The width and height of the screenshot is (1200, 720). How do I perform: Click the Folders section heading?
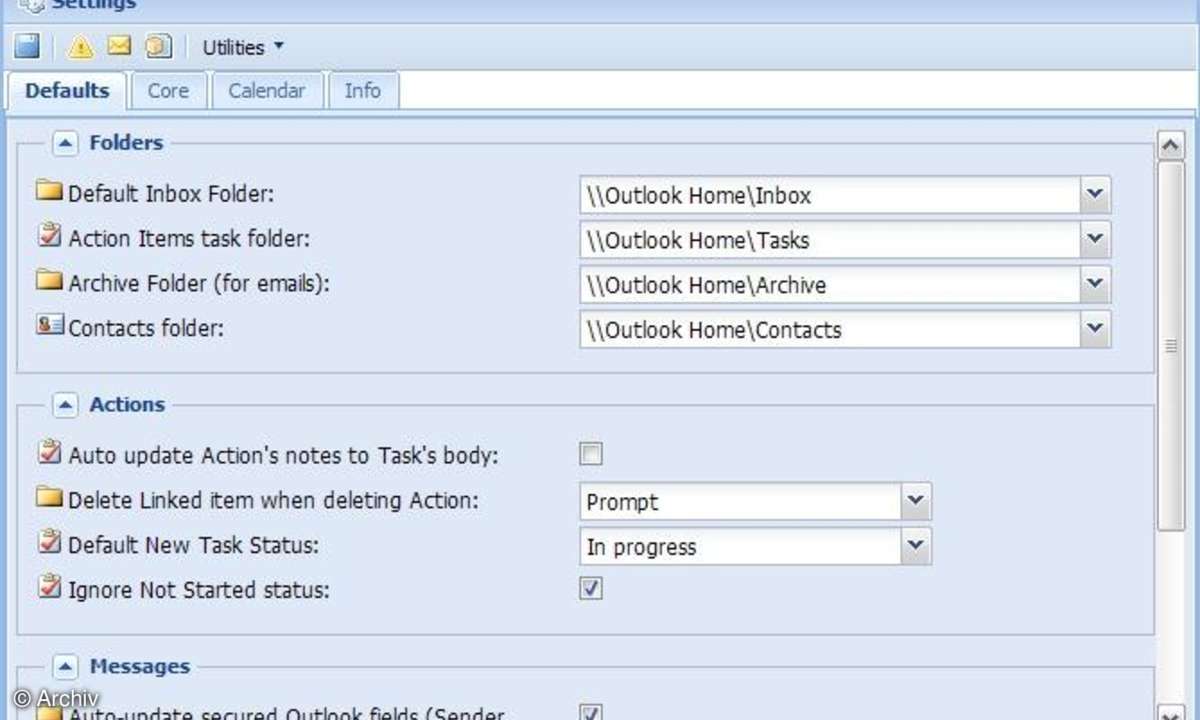click(126, 143)
